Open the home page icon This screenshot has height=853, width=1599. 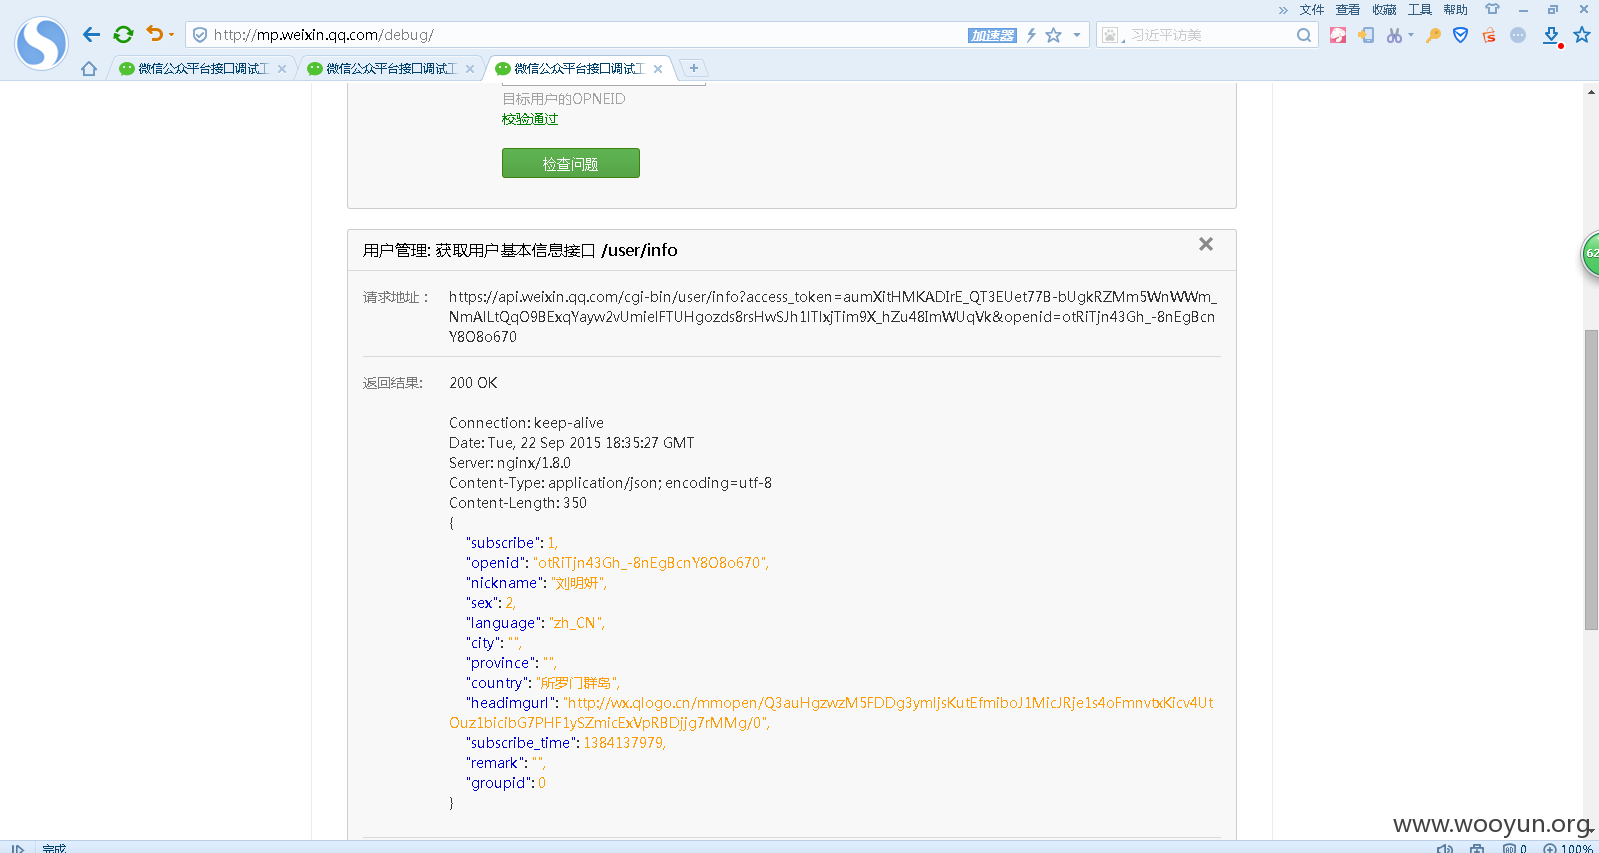[89, 69]
